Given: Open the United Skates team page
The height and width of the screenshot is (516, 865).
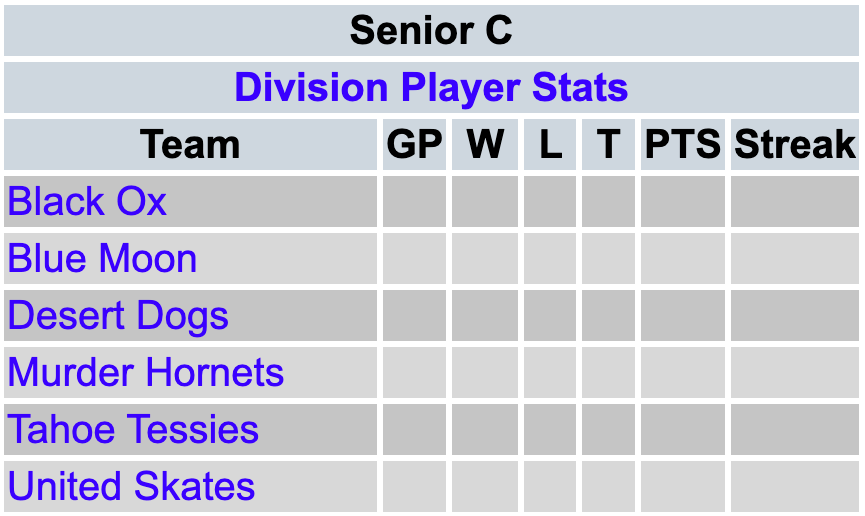Looking at the screenshot, I should click(x=131, y=487).
